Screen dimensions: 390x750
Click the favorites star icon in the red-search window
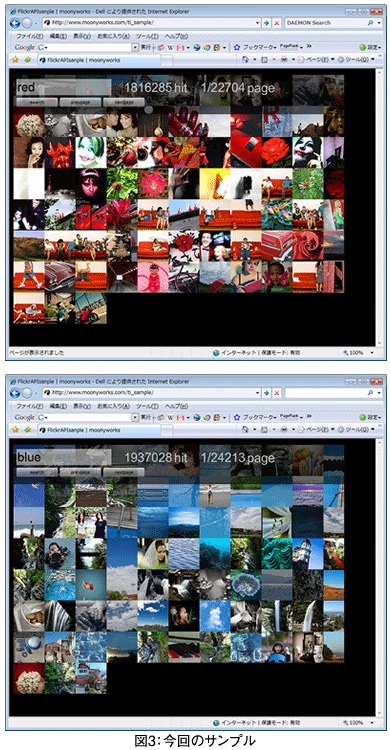15,60
